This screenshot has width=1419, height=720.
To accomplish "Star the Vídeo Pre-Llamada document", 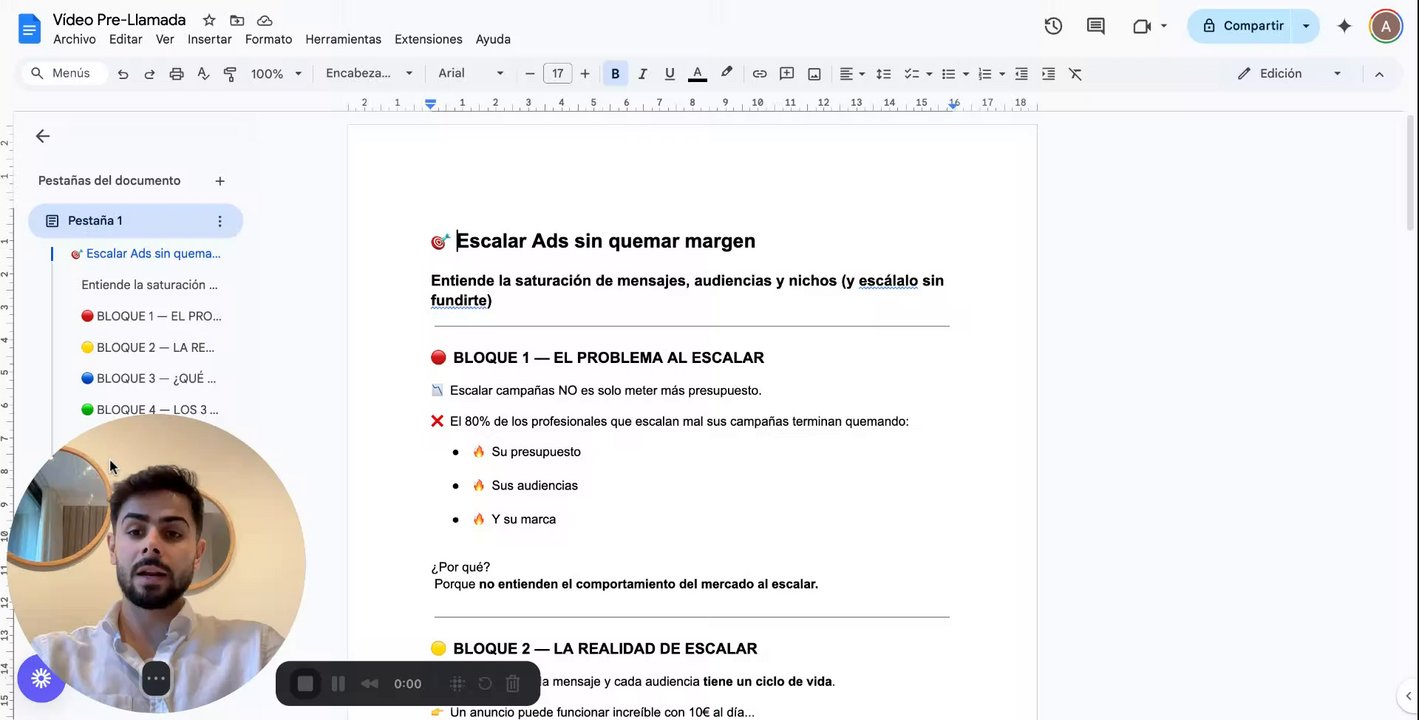I will click(209, 20).
